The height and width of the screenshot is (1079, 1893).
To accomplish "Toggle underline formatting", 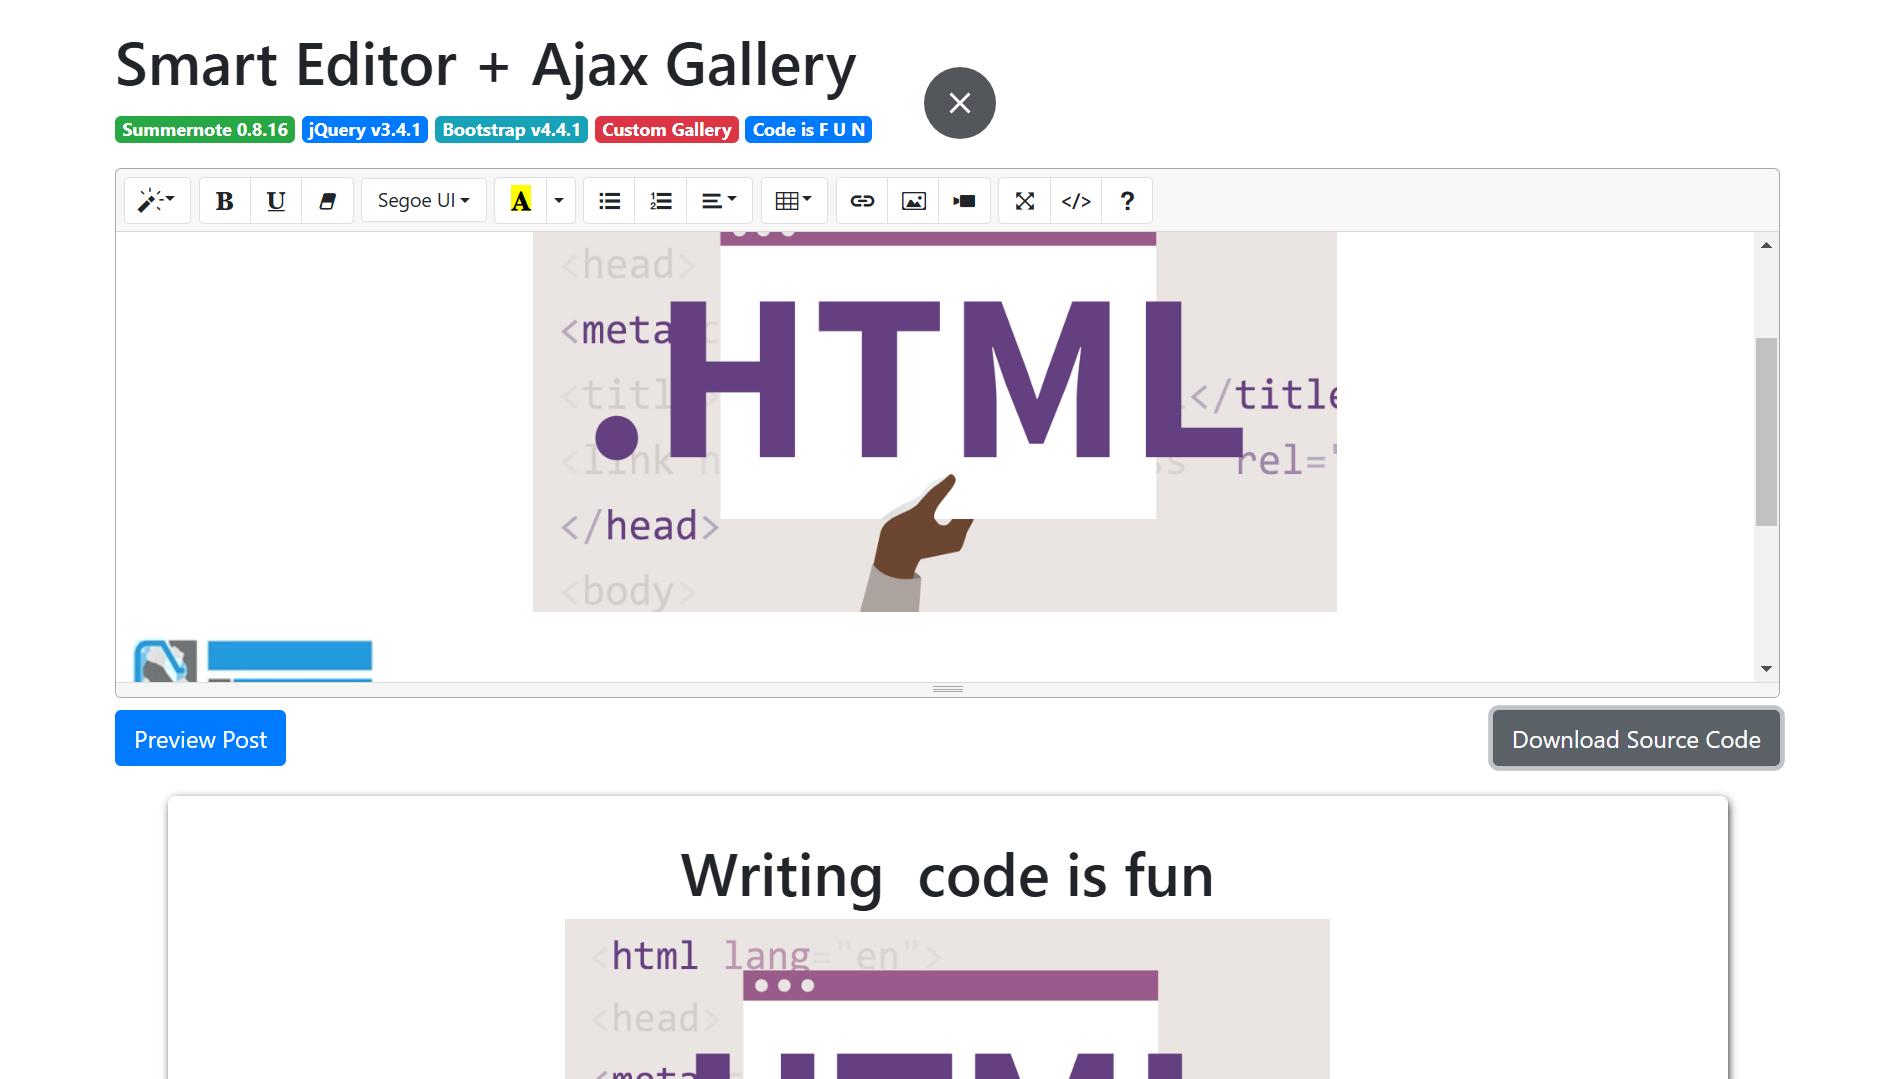I will [275, 200].
